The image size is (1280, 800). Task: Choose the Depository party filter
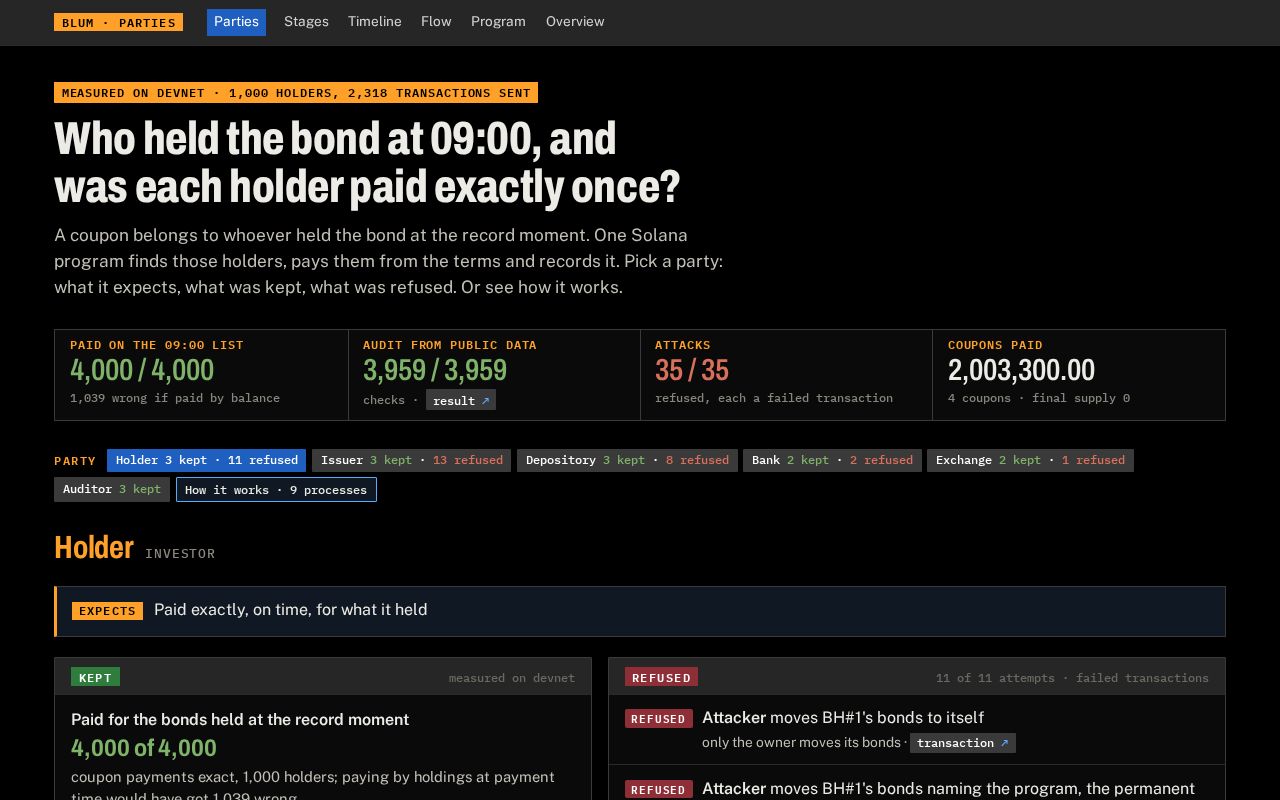point(627,460)
